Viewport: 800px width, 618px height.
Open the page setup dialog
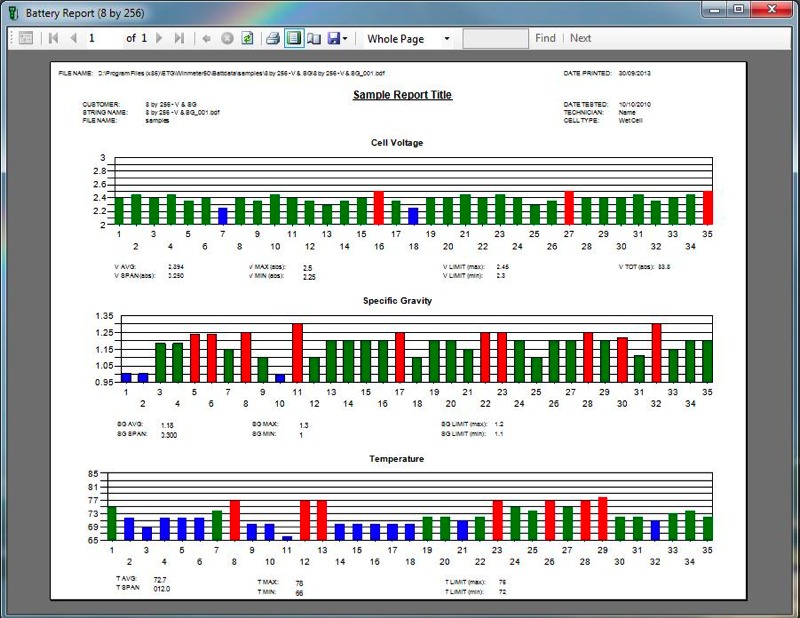click(x=314, y=38)
